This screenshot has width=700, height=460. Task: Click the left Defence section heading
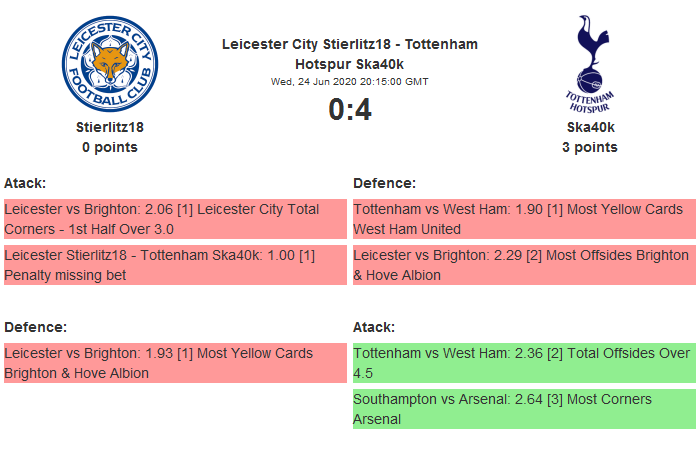(35, 327)
